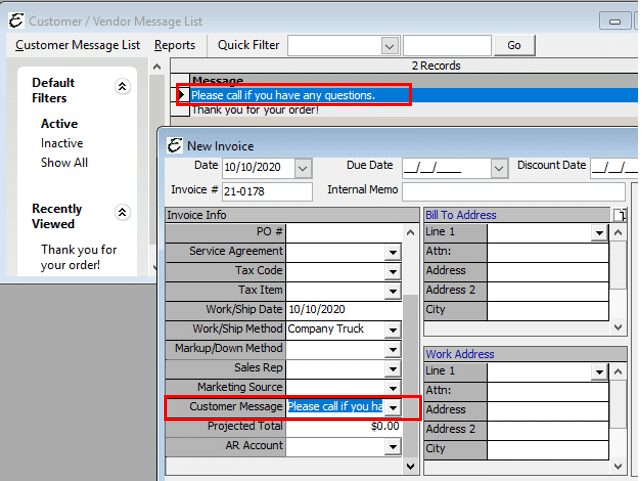
Task: Click the Projected Total $0.00 value
Action: coord(385,426)
